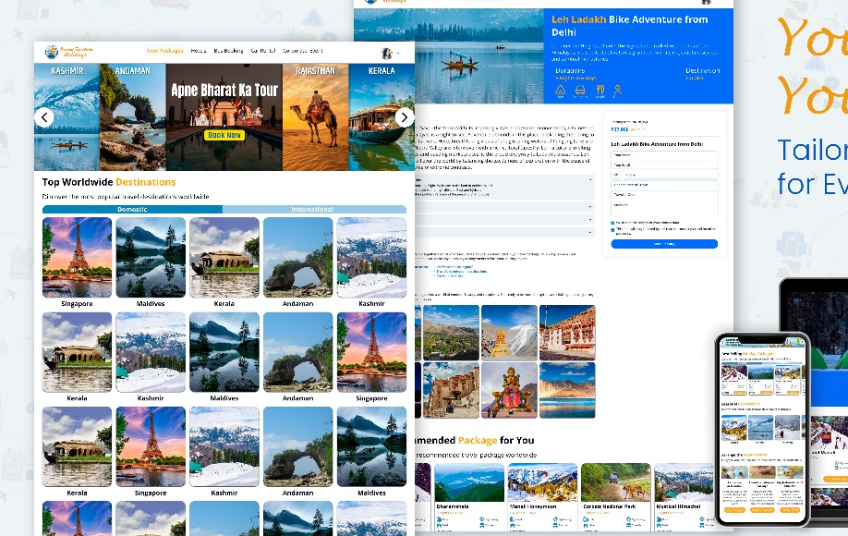Click the Your Name input field
Viewport: 848px width, 536px height.
(664, 155)
